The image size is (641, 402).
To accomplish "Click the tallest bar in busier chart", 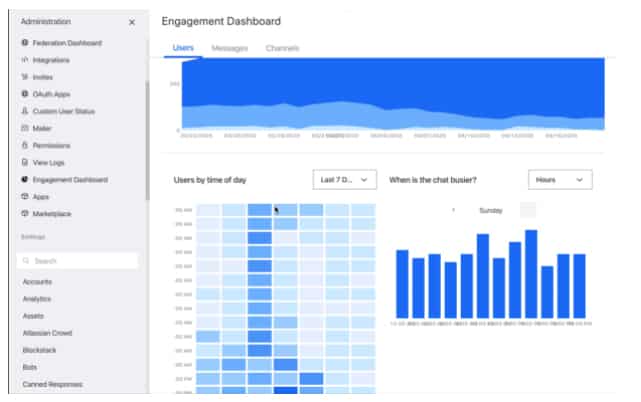I will (x=531, y=274).
